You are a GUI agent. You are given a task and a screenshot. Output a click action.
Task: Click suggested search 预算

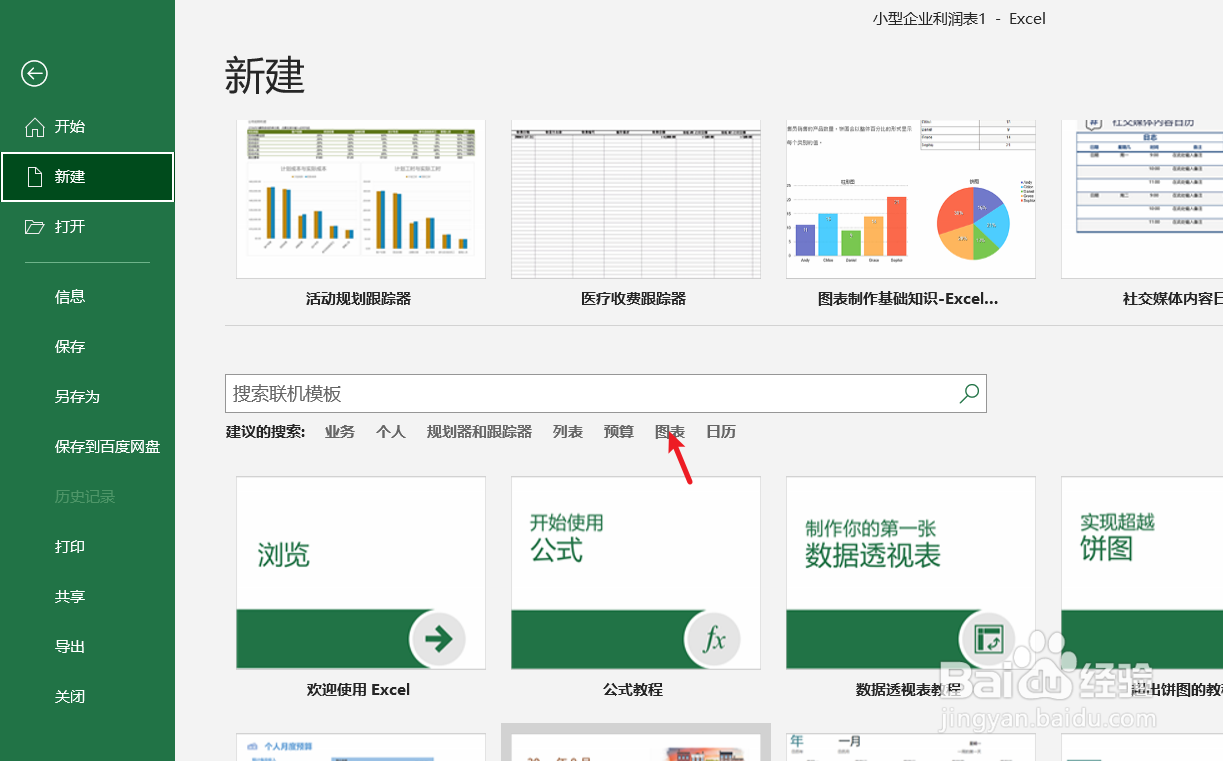[x=619, y=432]
